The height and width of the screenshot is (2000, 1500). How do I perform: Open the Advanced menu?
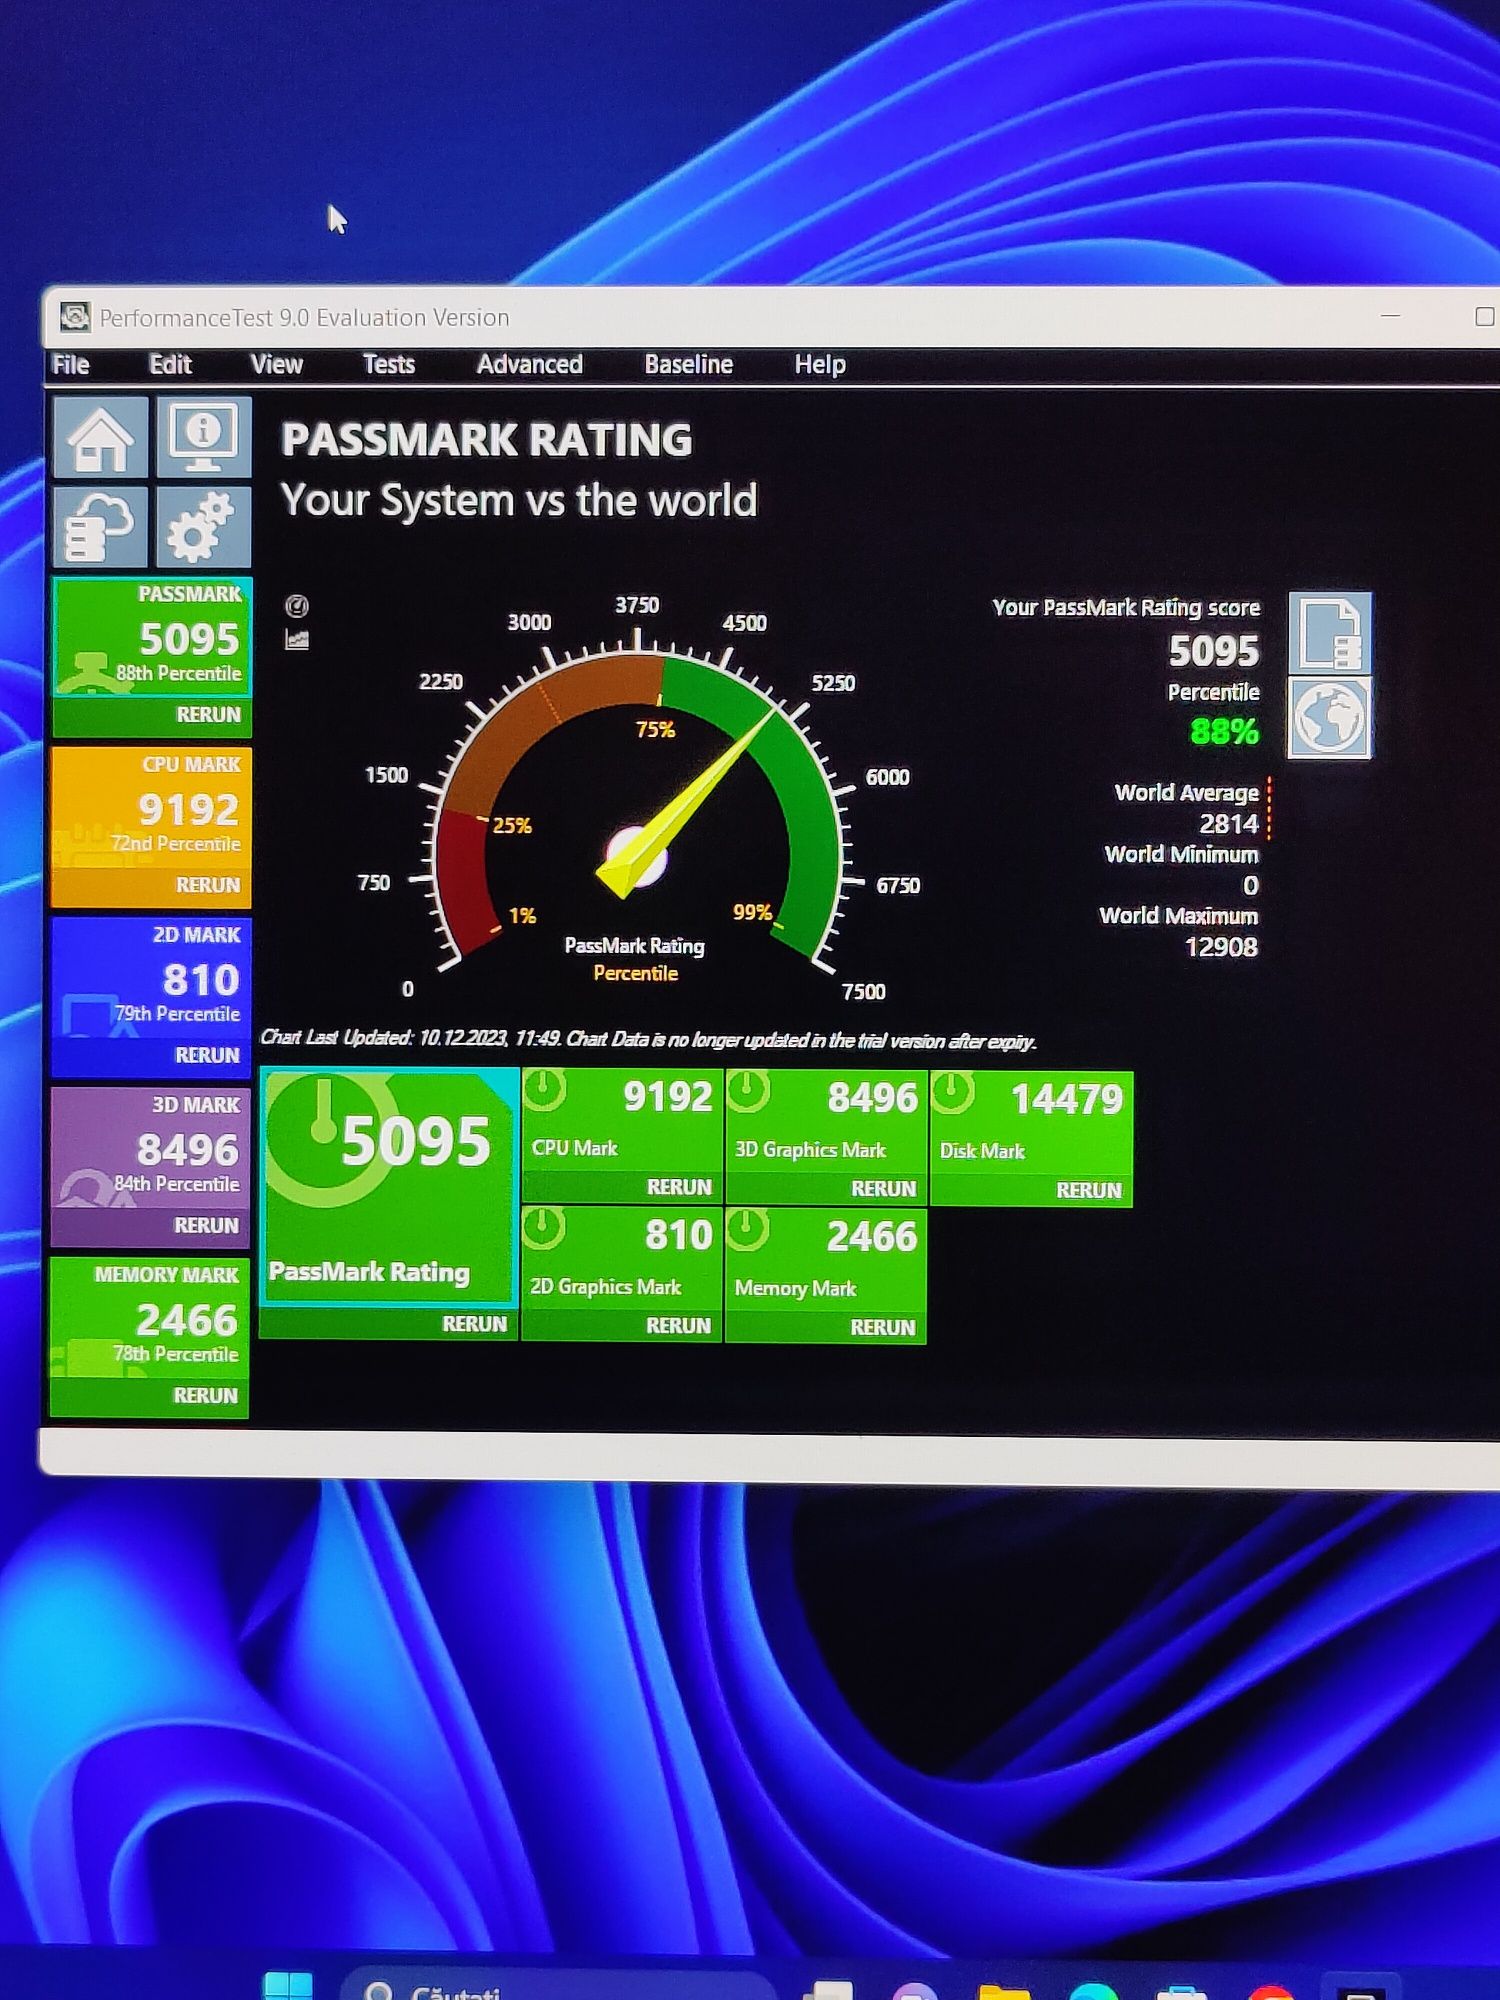pos(529,364)
